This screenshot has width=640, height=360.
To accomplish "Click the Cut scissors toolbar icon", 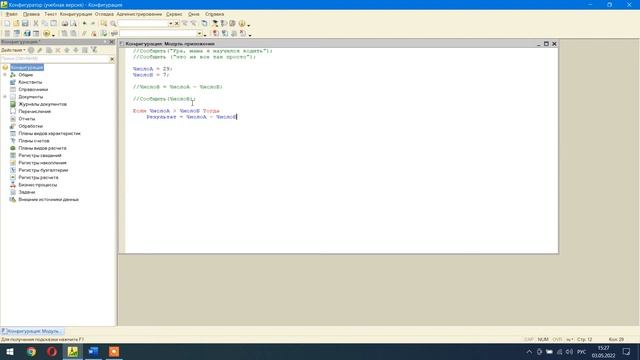I will pyautogui.click(x=36, y=24).
